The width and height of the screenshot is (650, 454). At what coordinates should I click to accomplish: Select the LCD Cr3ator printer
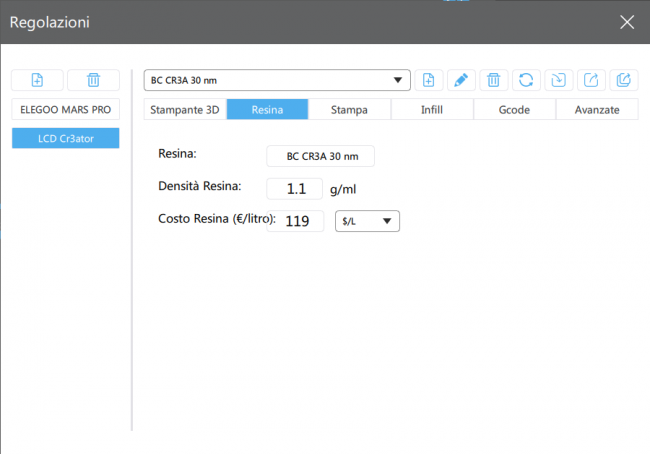tap(66, 138)
